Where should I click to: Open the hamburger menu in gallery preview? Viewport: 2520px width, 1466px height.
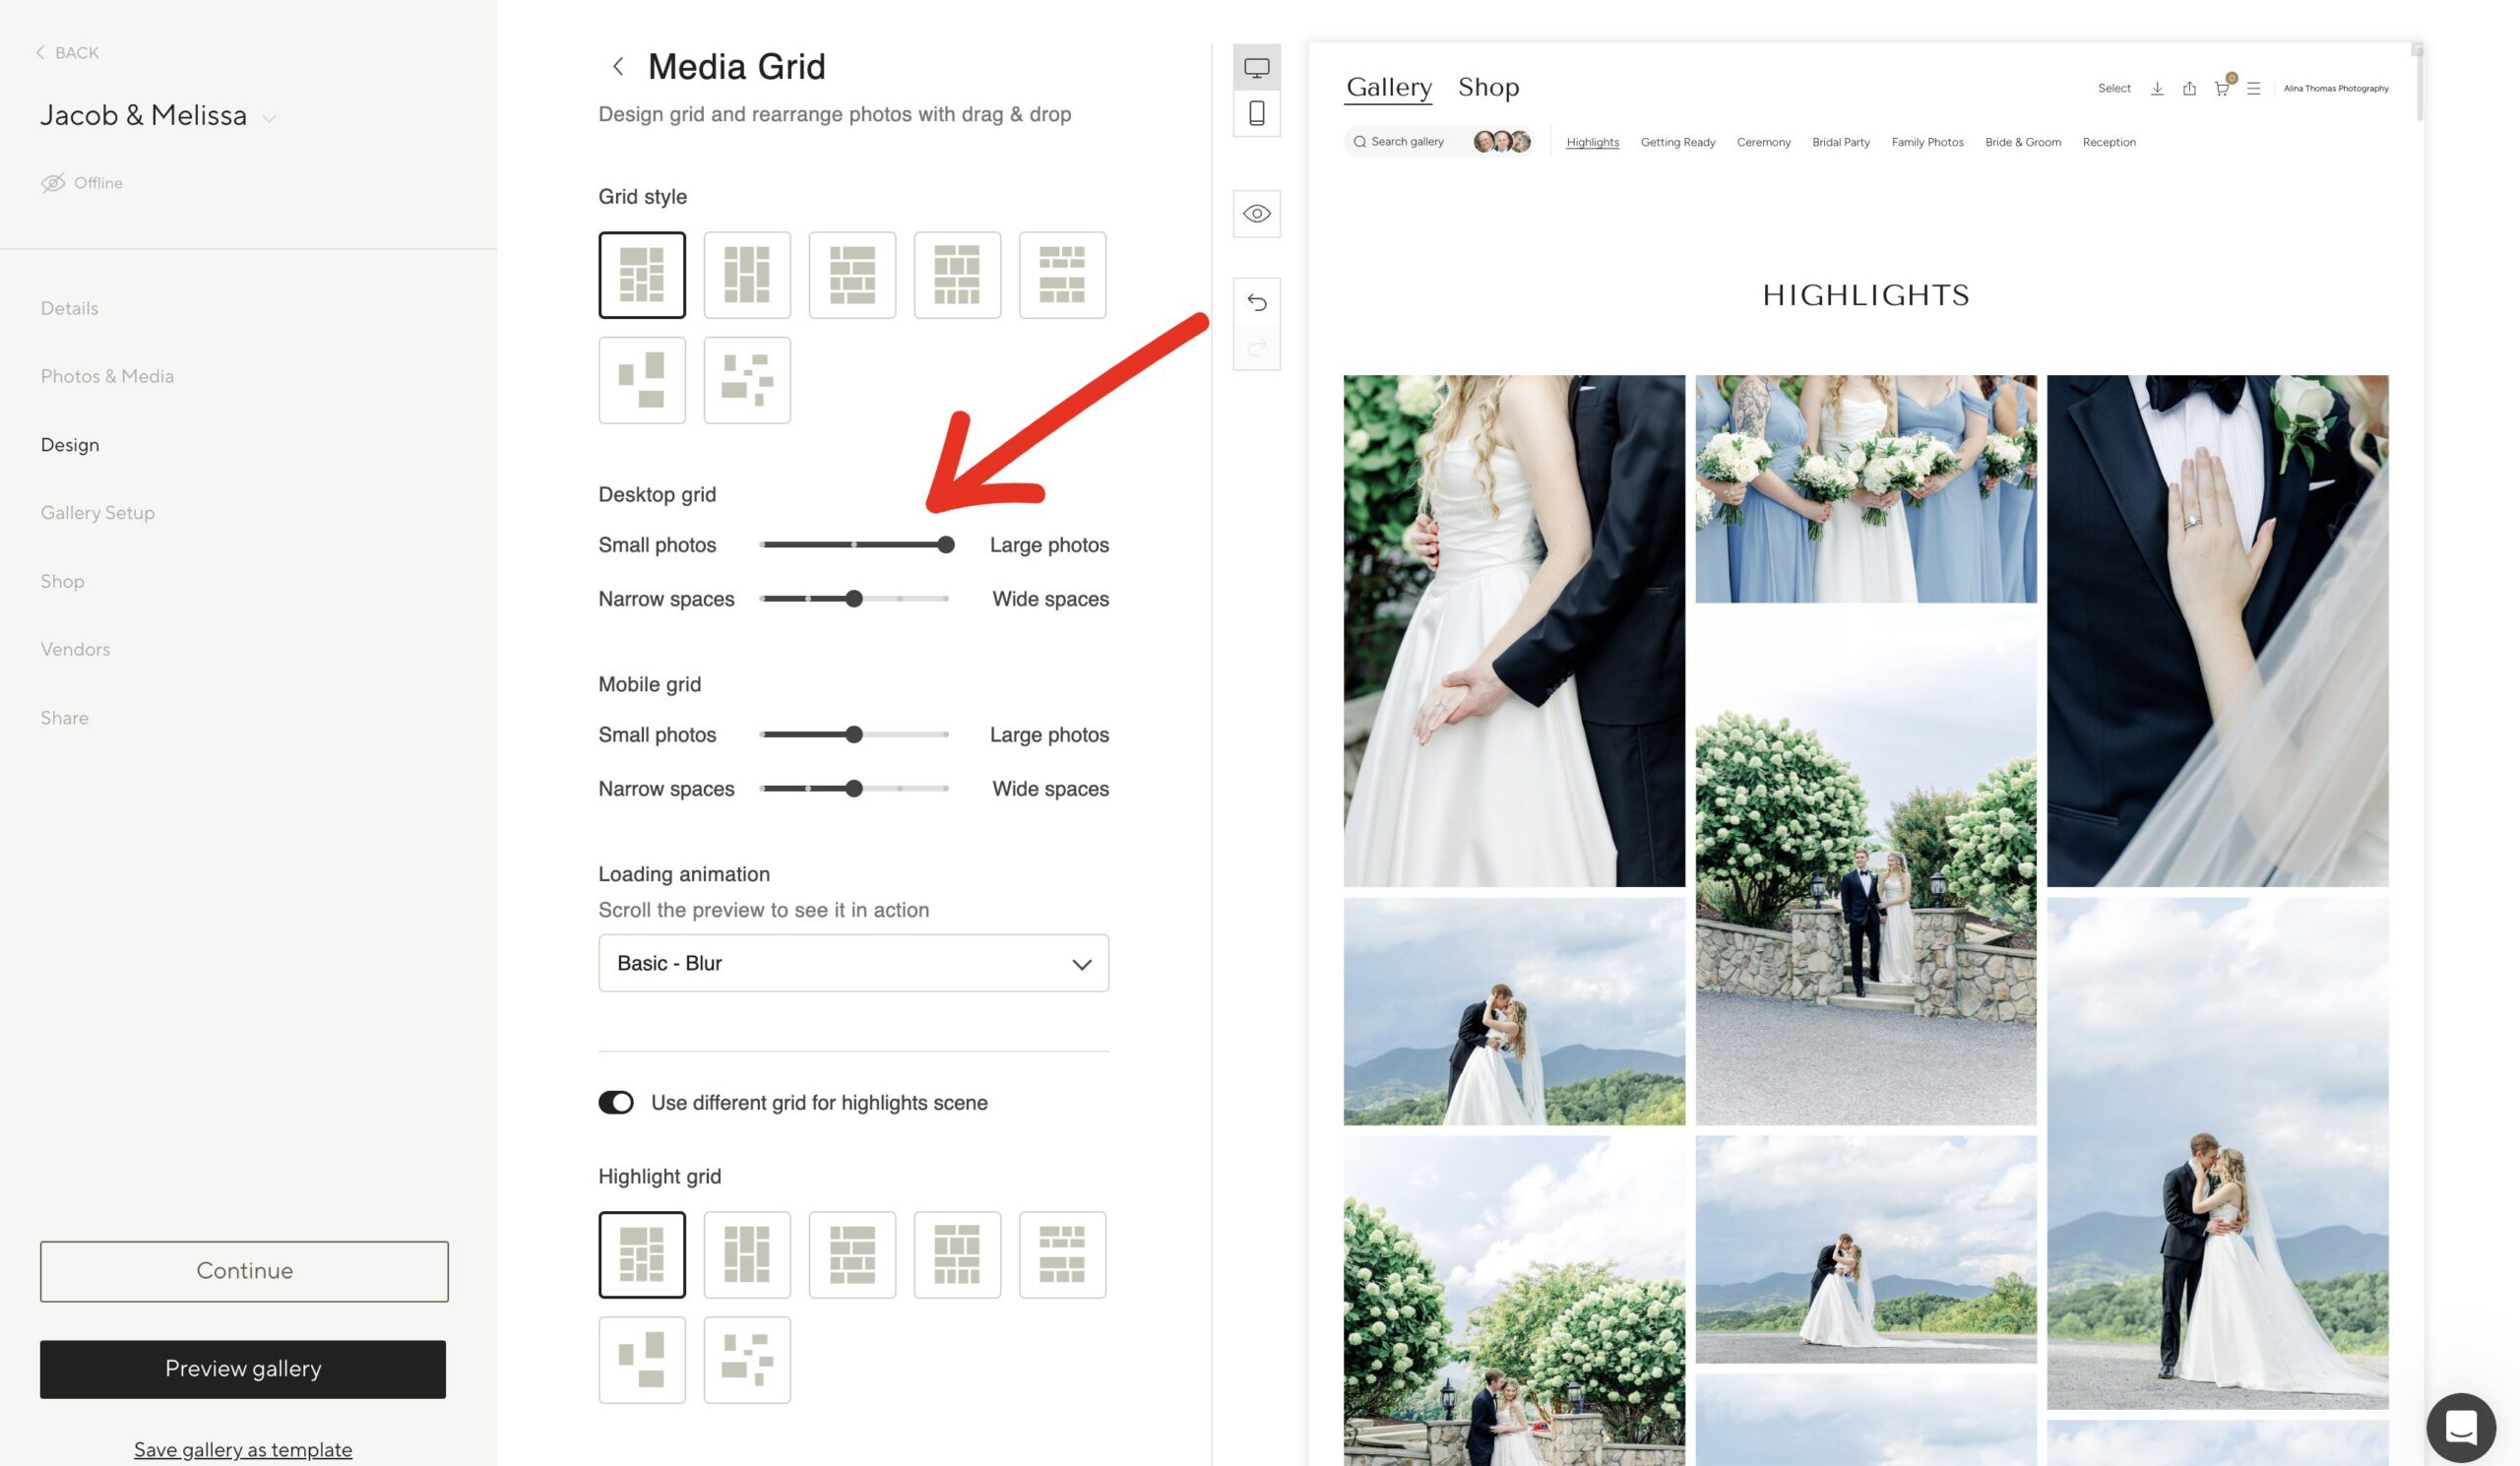tap(2253, 88)
